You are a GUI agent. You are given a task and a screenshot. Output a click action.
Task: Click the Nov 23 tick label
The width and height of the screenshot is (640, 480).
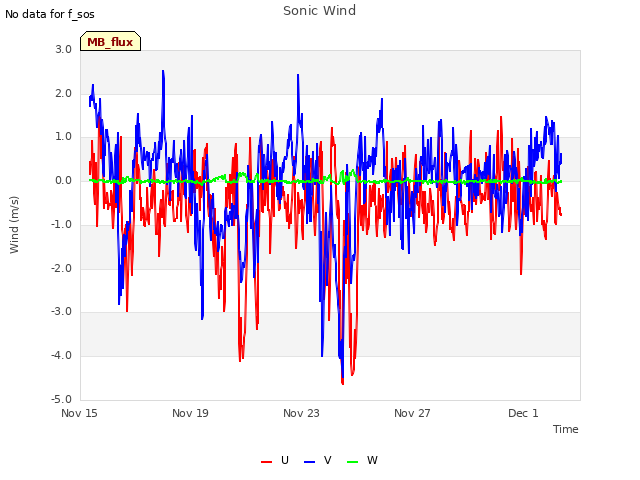point(301,413)
